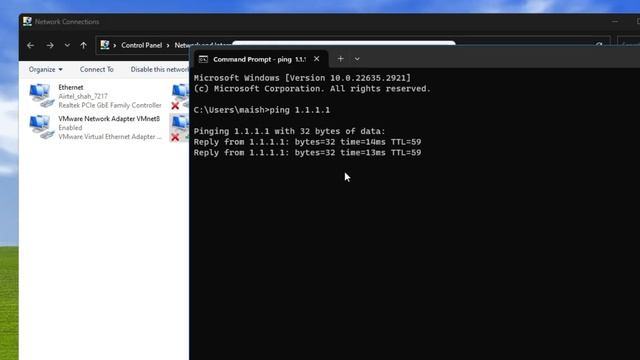Click Disable this network device button

160,69
